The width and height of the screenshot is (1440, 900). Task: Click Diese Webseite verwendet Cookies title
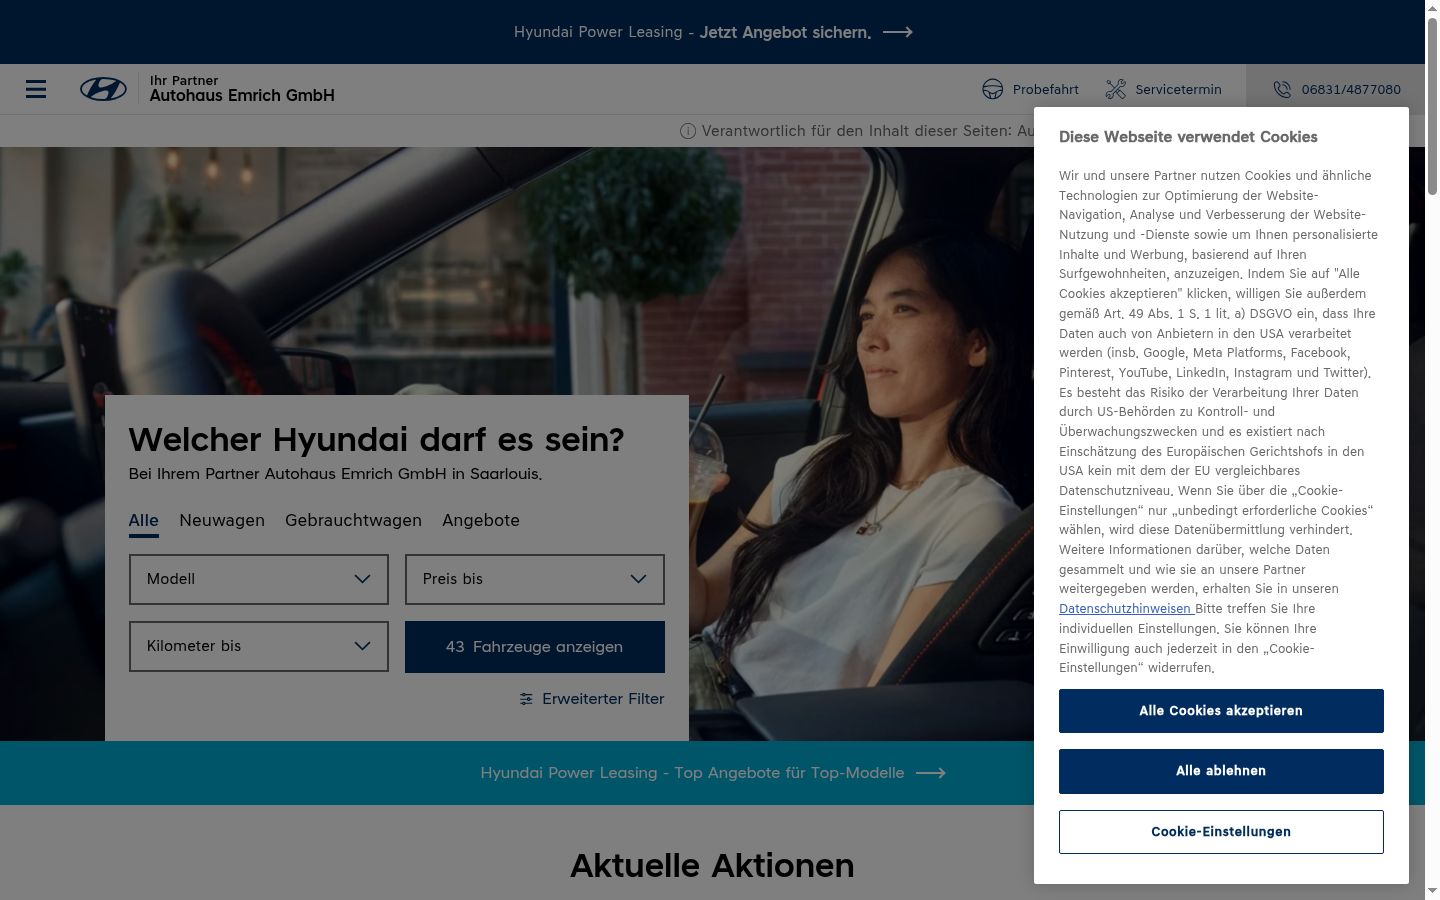[1188, 137]
